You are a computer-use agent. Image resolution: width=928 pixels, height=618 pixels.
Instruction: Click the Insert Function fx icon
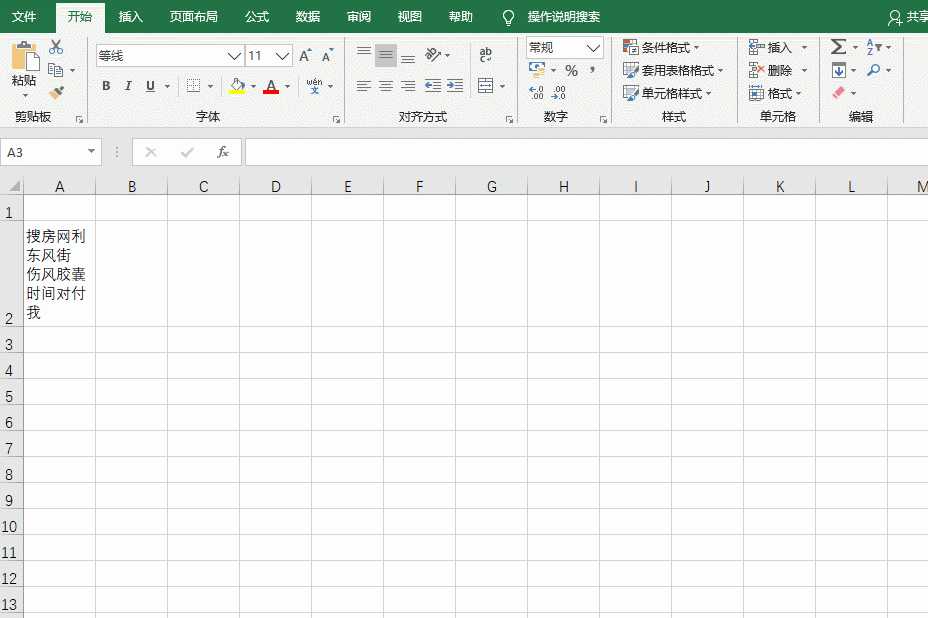[x=223, y=152]
